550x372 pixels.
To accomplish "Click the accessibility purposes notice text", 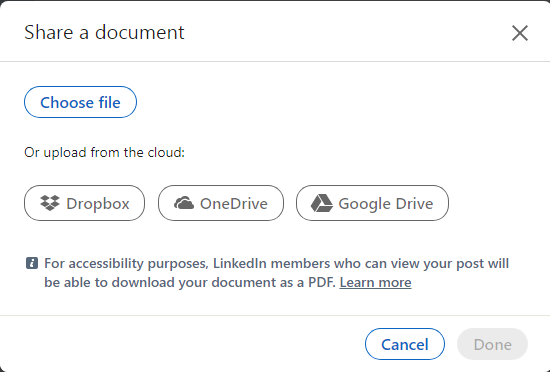I will [x=276, y=273].
